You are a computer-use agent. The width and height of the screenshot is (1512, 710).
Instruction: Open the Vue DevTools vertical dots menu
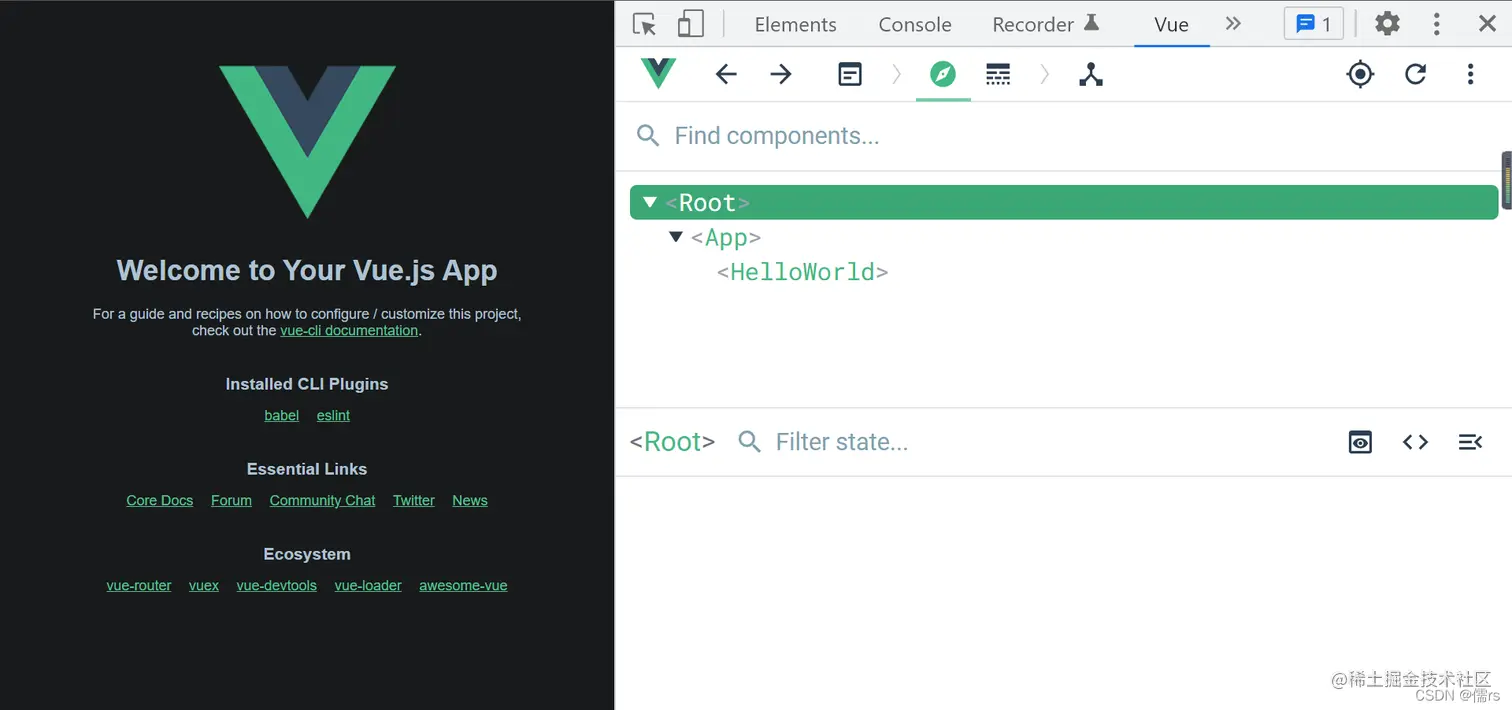click(x=1470, y=74)
